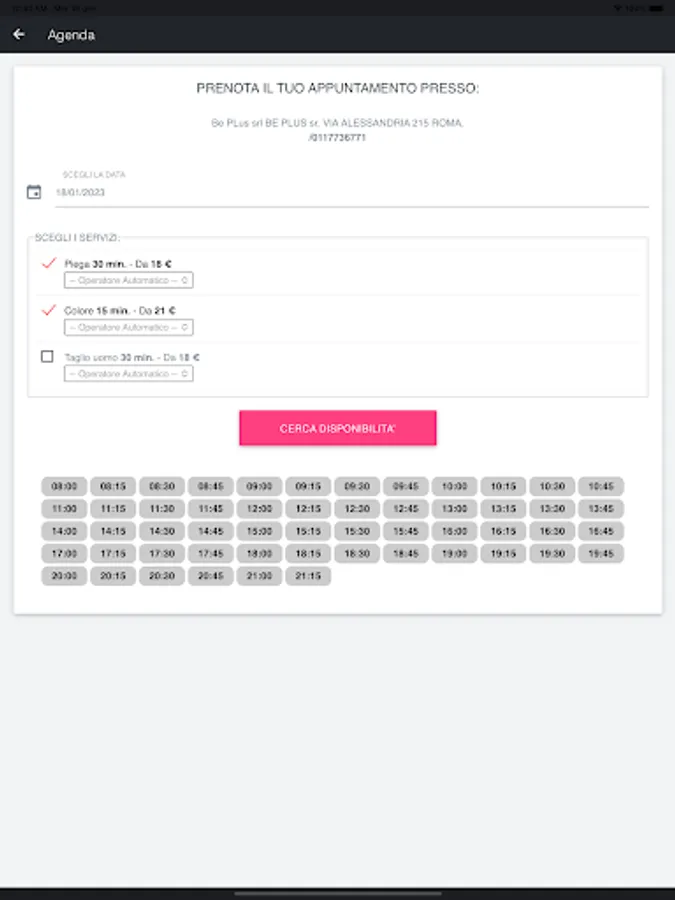
Task: Click the date input field 18/01/2023
Action: [x=352, y=192]
